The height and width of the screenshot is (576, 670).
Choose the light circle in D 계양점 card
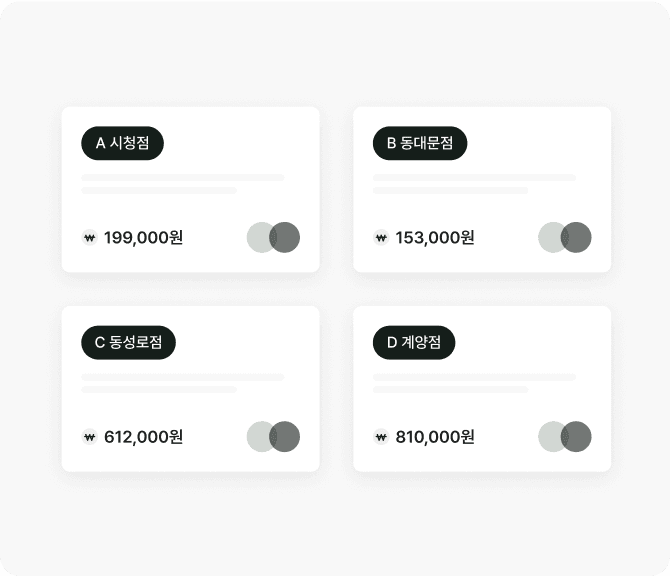[x=549, y=436]
